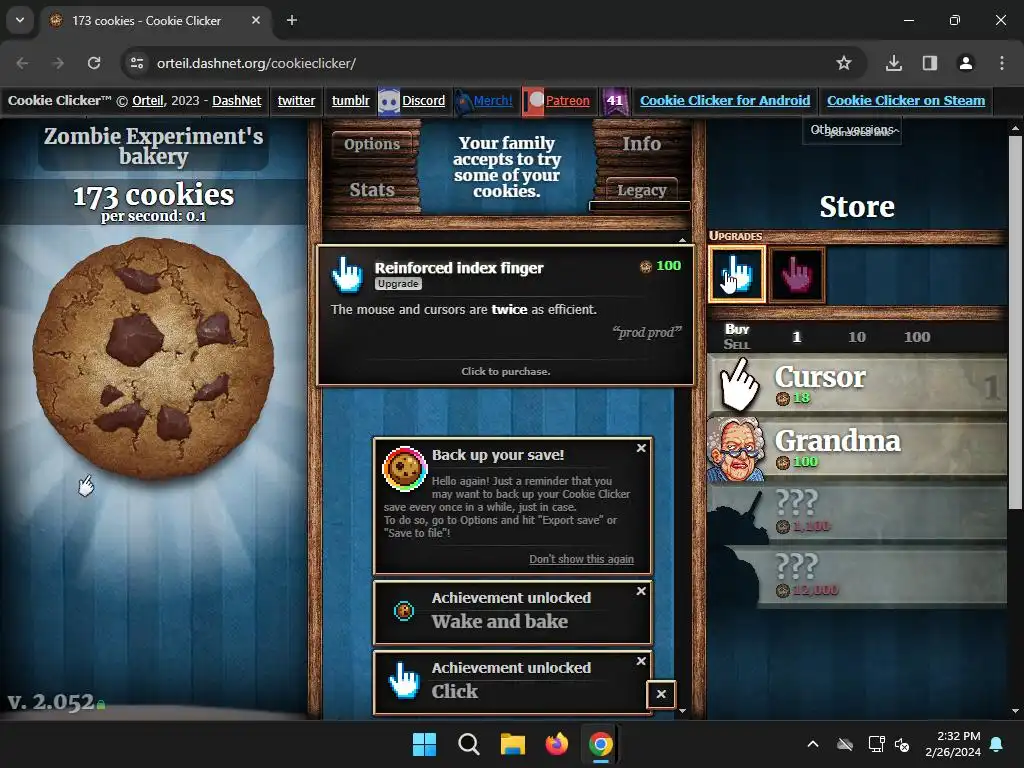Switch store mode to Buy

pyautogui.click(x=737, y=329)
